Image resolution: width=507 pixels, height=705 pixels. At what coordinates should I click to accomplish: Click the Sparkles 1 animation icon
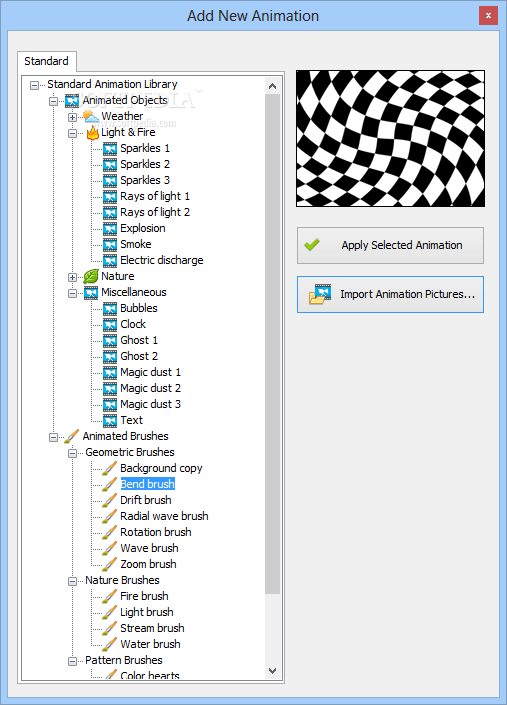[110, 148]
